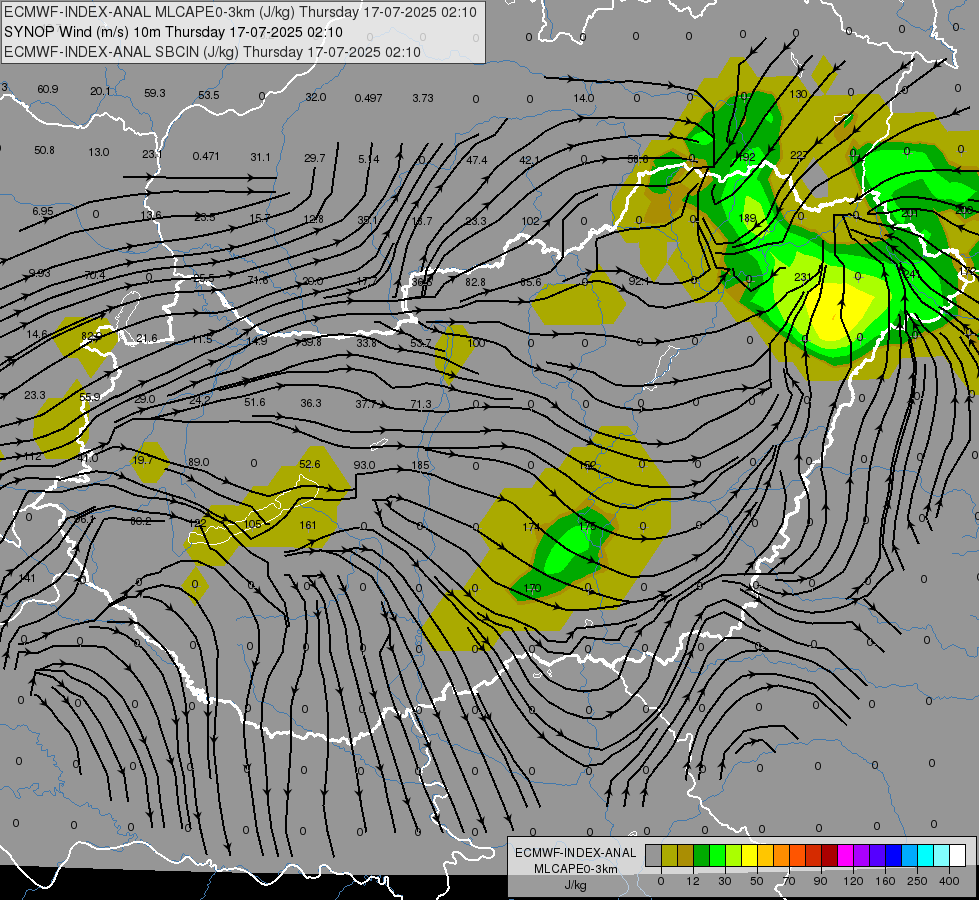Viewport: 979px width, 900px height.
Task: Click the 14.0 grid value
Action: coord(584,98)
